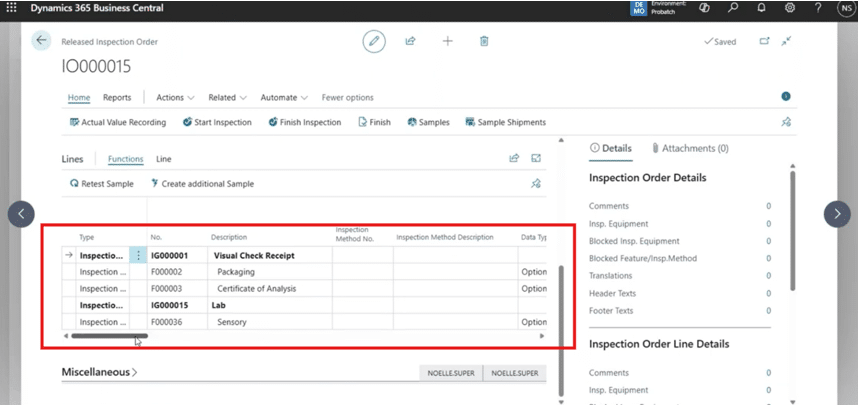Select the Packaging description cell
This screenshot has width=859, height=405.
tap(270, 272)
